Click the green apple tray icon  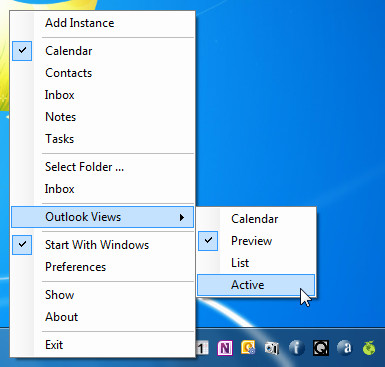coord(369,348)
